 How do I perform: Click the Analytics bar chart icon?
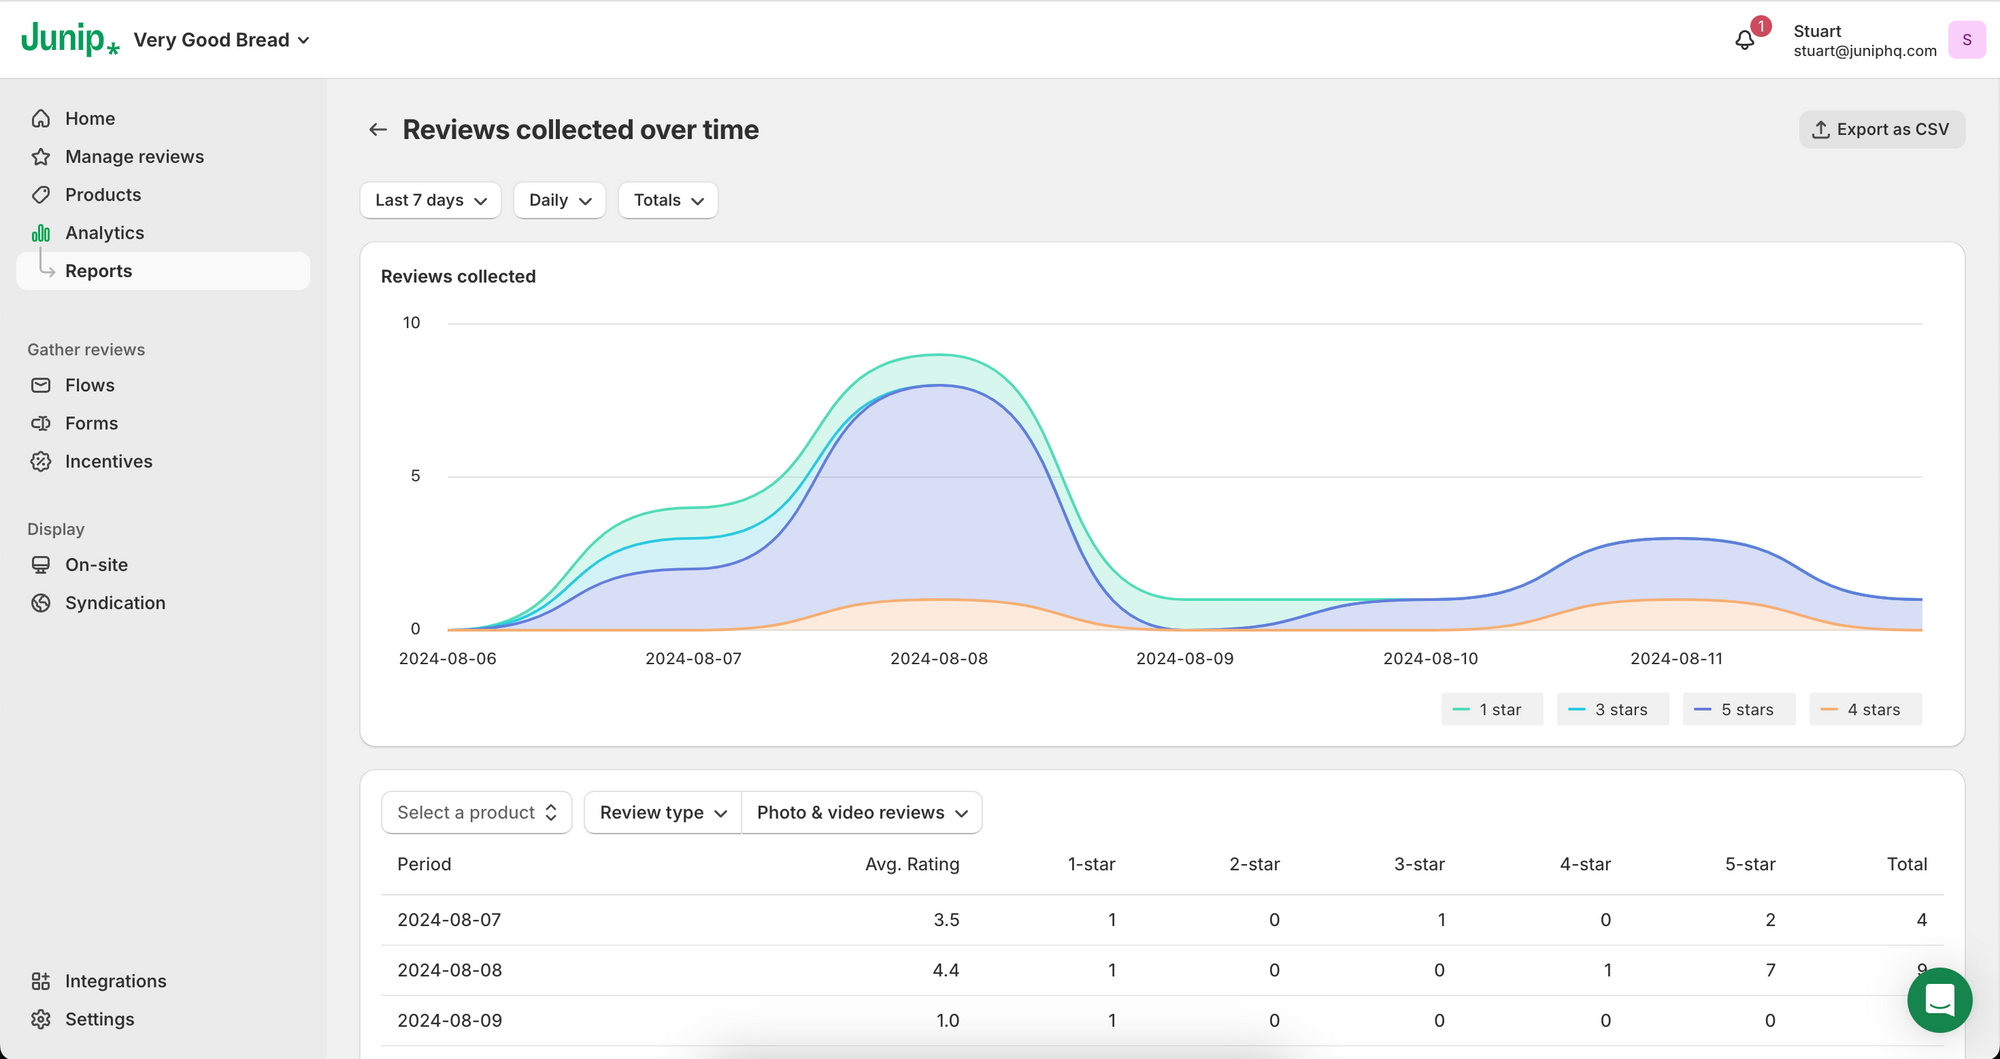(41, 233)
